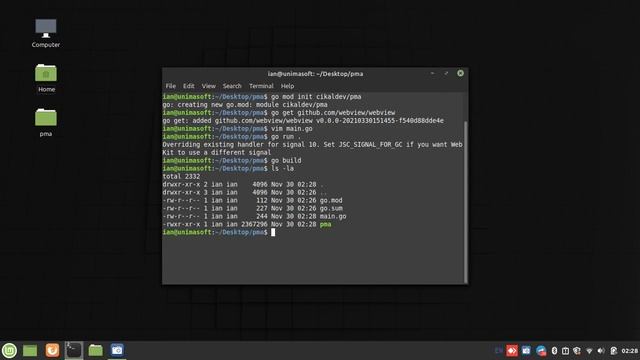Click the blue screenshot tray icon
This screenshot has width=640, height=360.
pyautogui.click(x=526, y=351)
